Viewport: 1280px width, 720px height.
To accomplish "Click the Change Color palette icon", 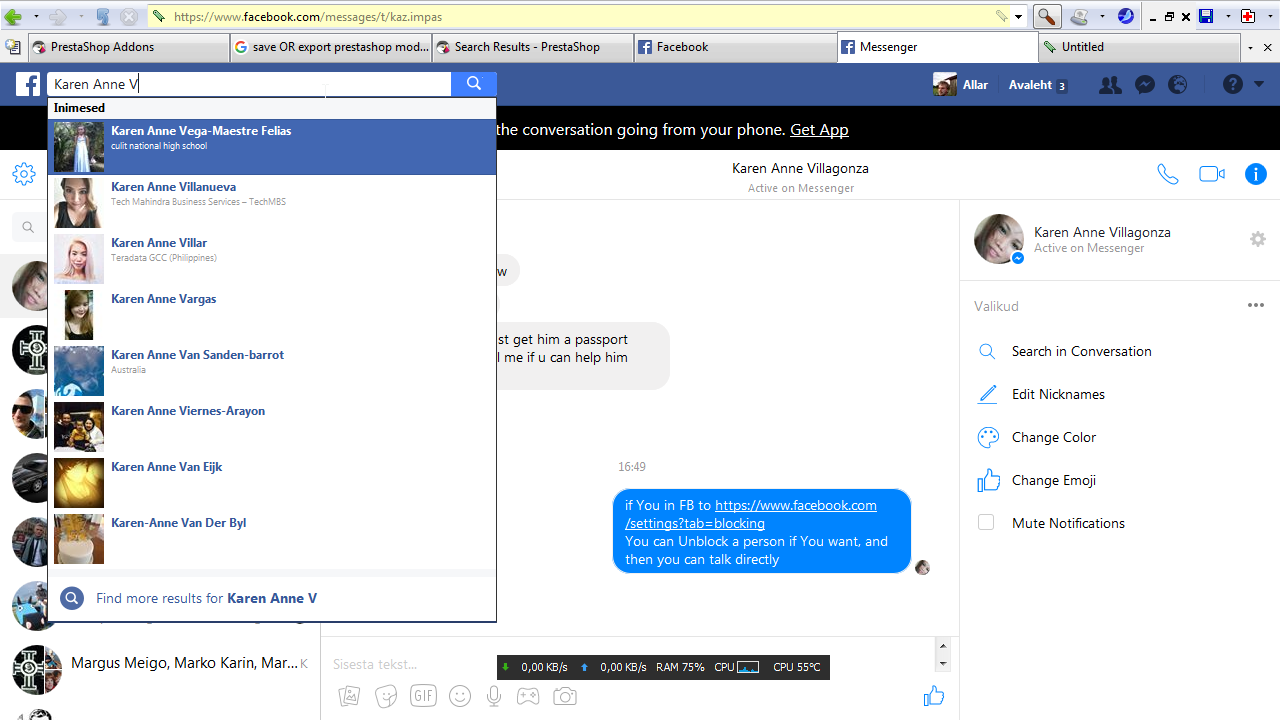I will [x=988, y=438].
